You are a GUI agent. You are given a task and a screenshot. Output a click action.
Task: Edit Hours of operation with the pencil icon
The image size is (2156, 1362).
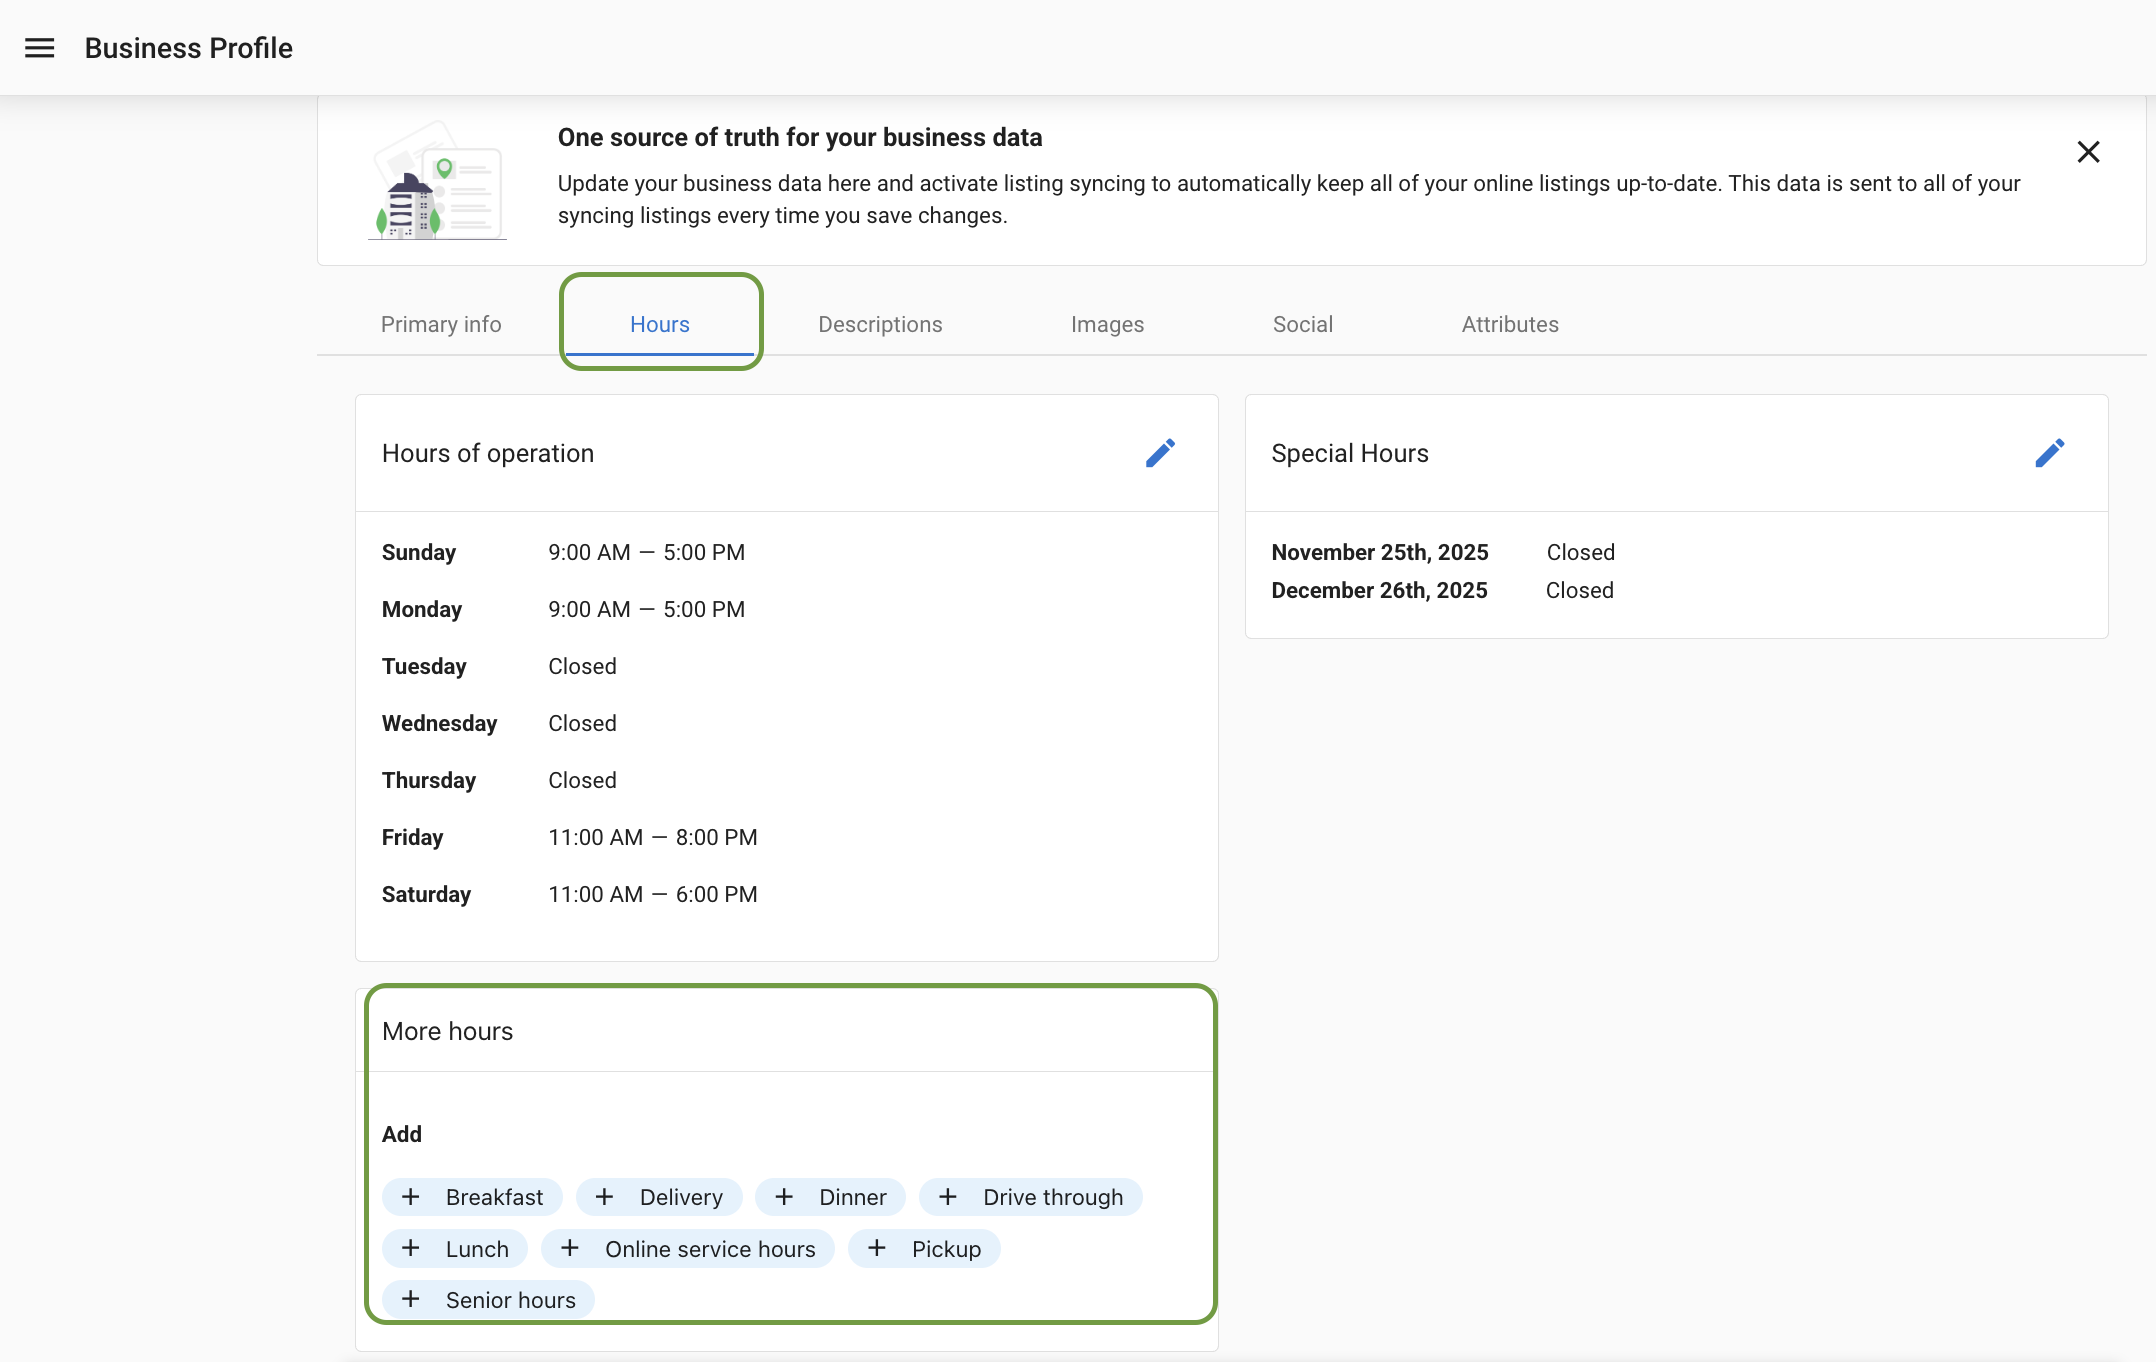[x=1160, y=453]
